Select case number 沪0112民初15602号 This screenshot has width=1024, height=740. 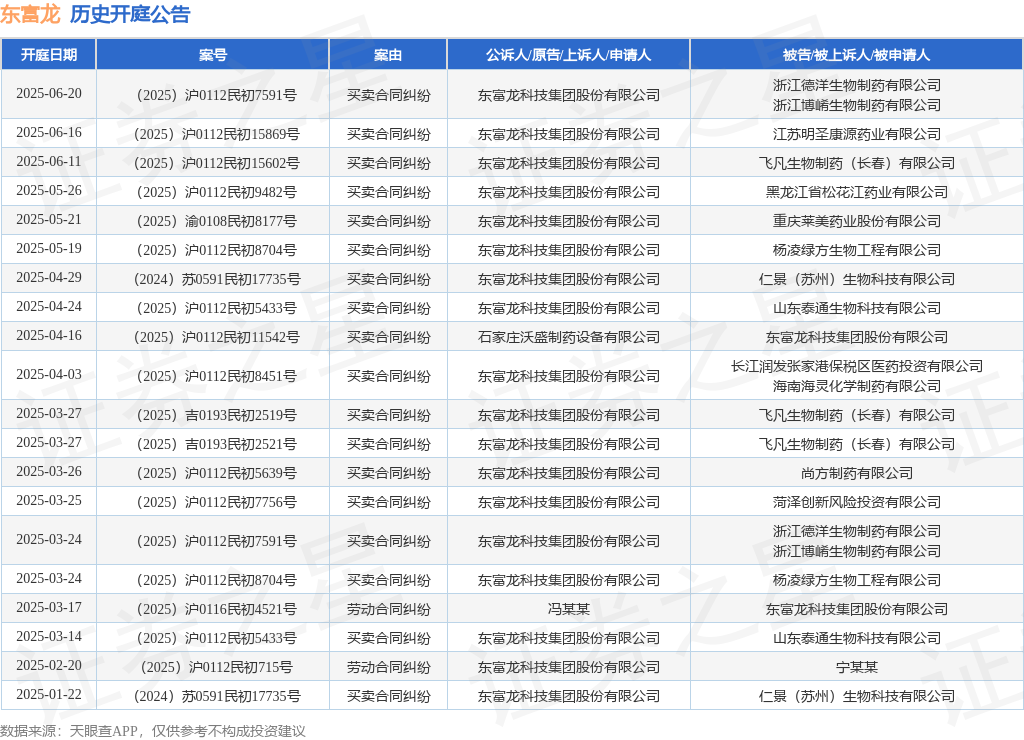[x=217, y=163]
